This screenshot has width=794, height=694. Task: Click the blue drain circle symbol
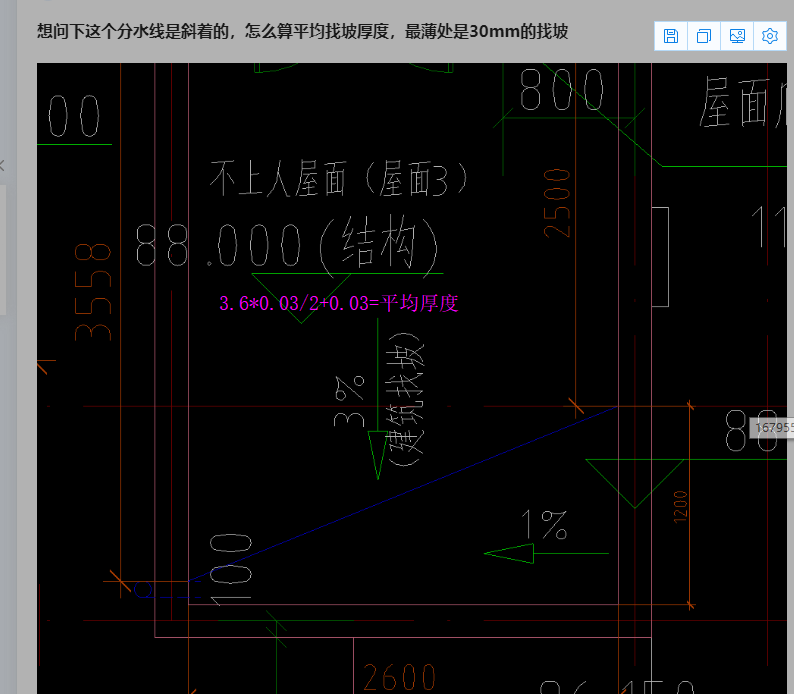[143, 590]
